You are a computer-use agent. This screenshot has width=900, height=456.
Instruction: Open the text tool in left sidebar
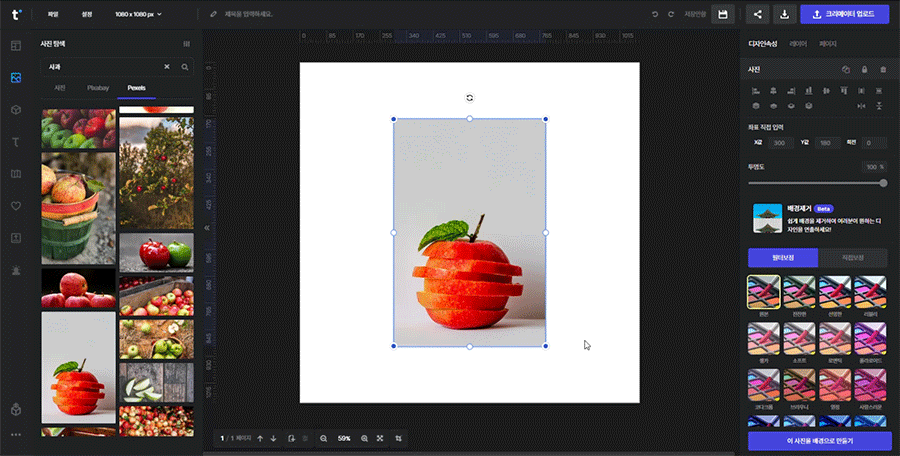pyautogui.click(x=15, y=142)
